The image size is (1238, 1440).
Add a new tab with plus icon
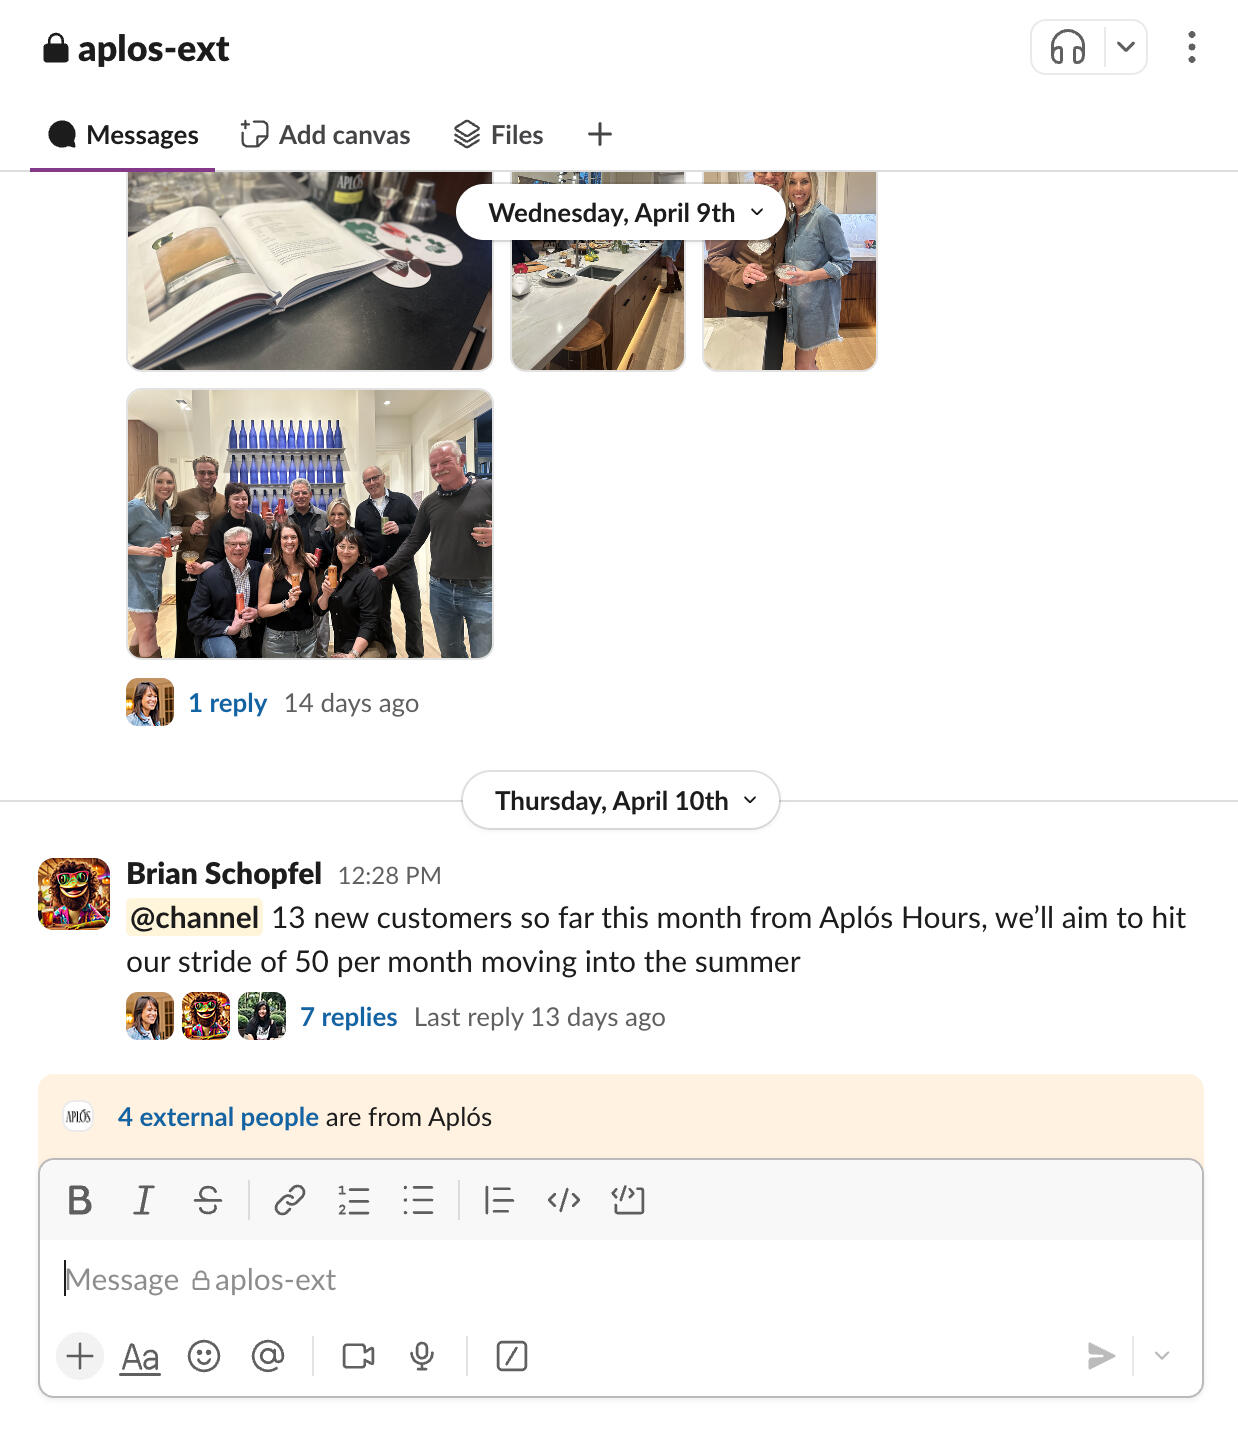click(x=599, y=134)
